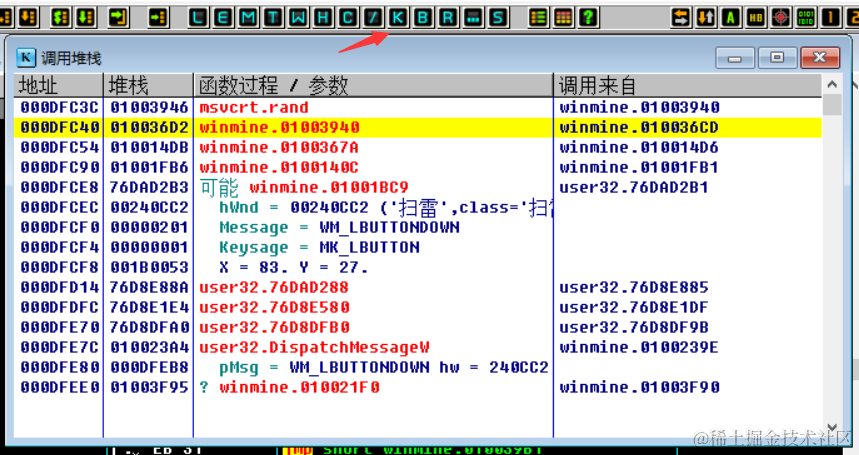This screenshot has width=859, height=455.
Task: Click called-from winmine.010014D6 cell
Action: (639, 147)
